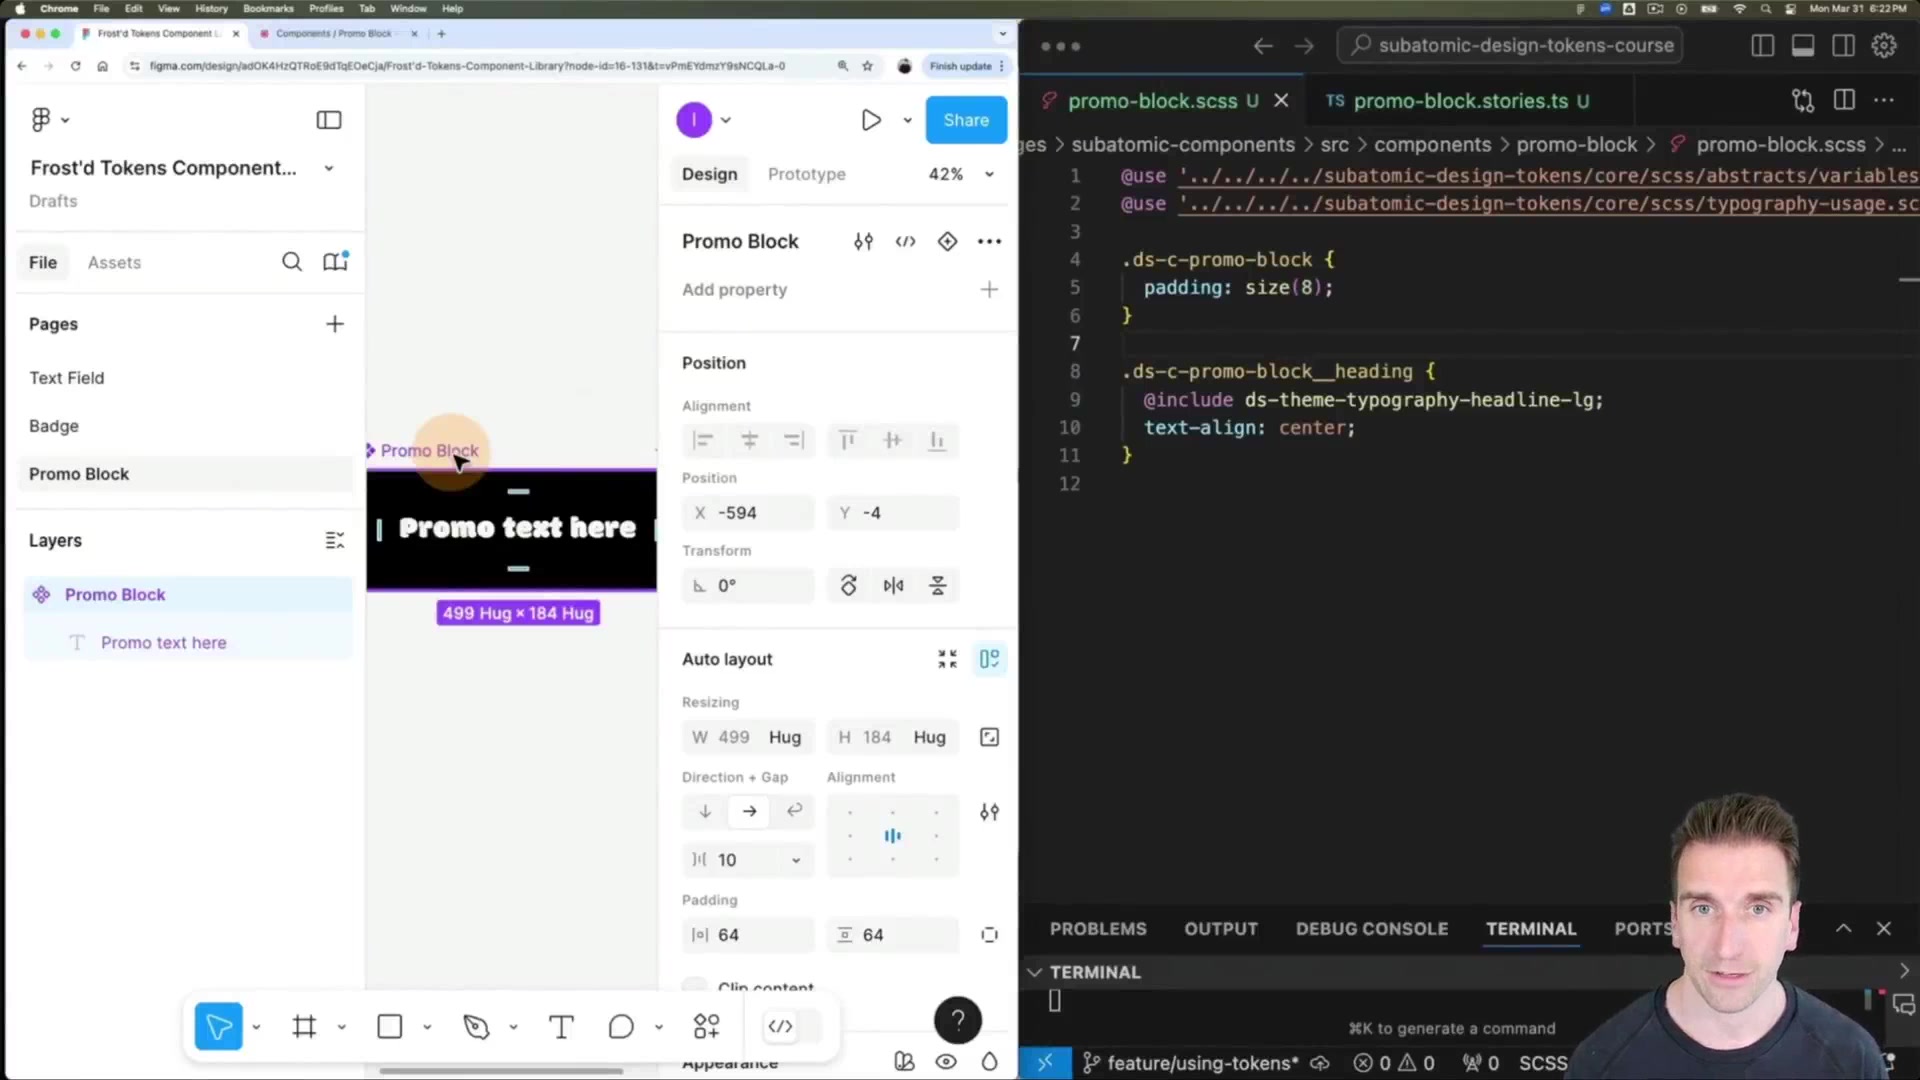Open the Figma main menu icon
1920x1080 pixels.
coord(41,120)
